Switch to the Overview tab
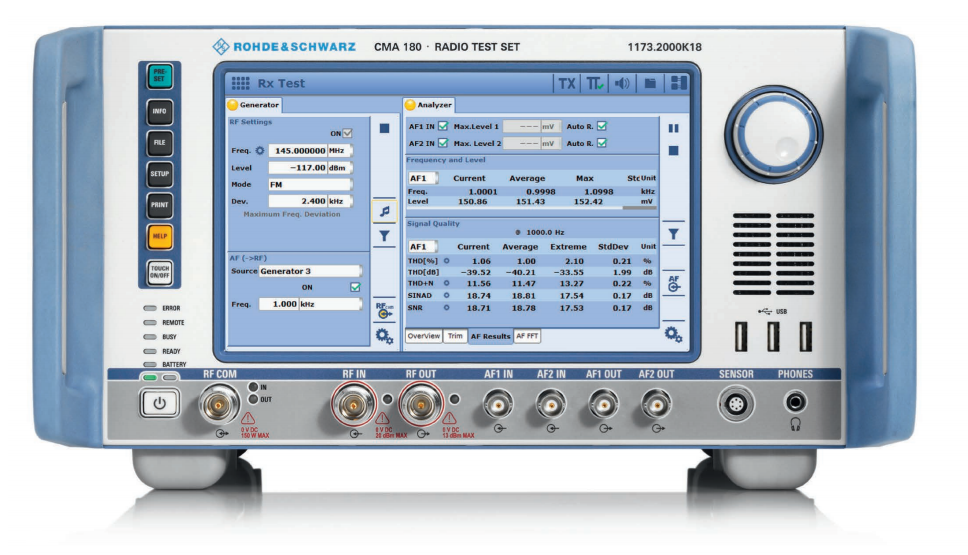This screenshot has height=555, width=968. coord(423,337)
